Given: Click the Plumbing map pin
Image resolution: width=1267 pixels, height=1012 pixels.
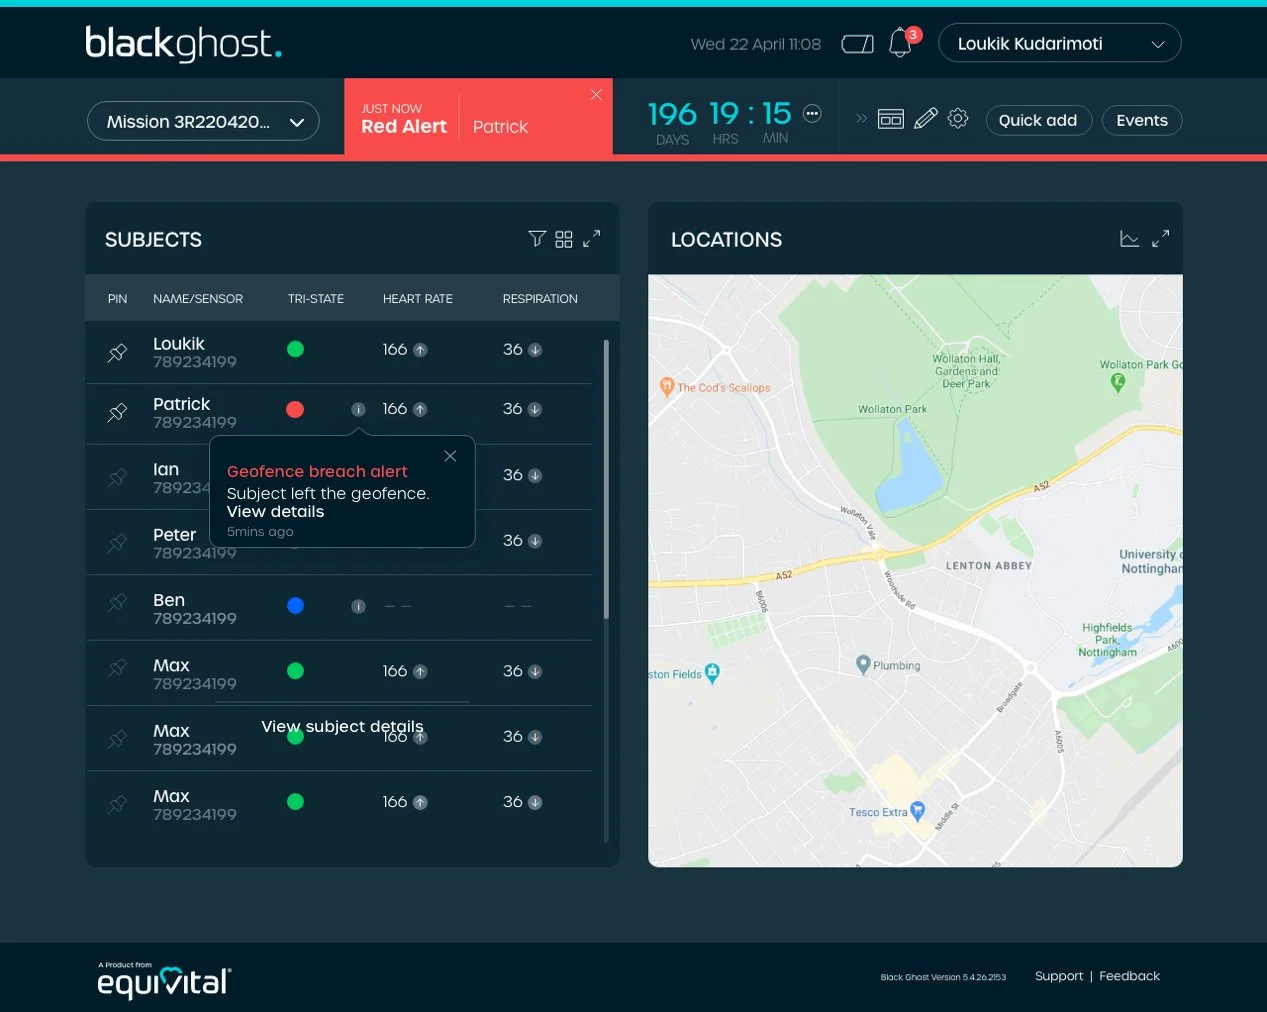Looking at the screenshot, I should tap(863, 664).
